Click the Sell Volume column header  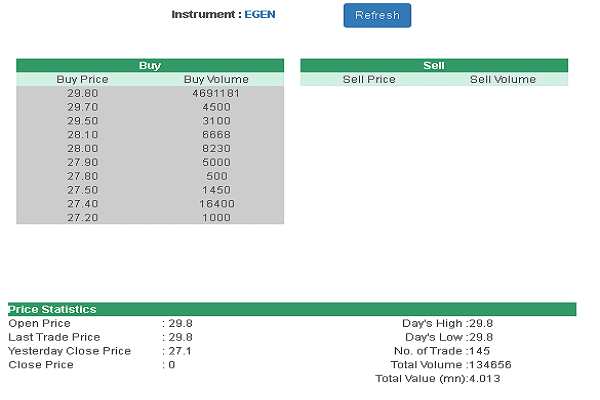click(x=502, y=79)
